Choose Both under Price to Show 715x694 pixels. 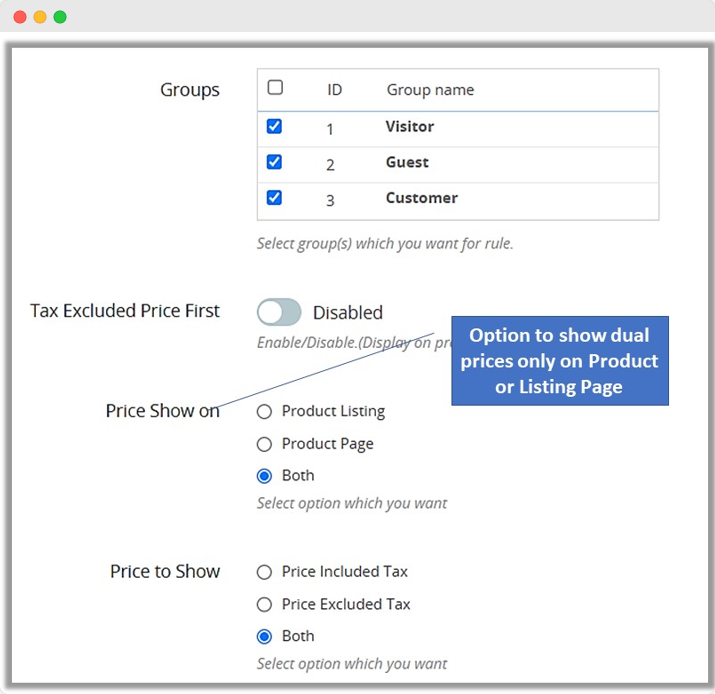(265, 636)
